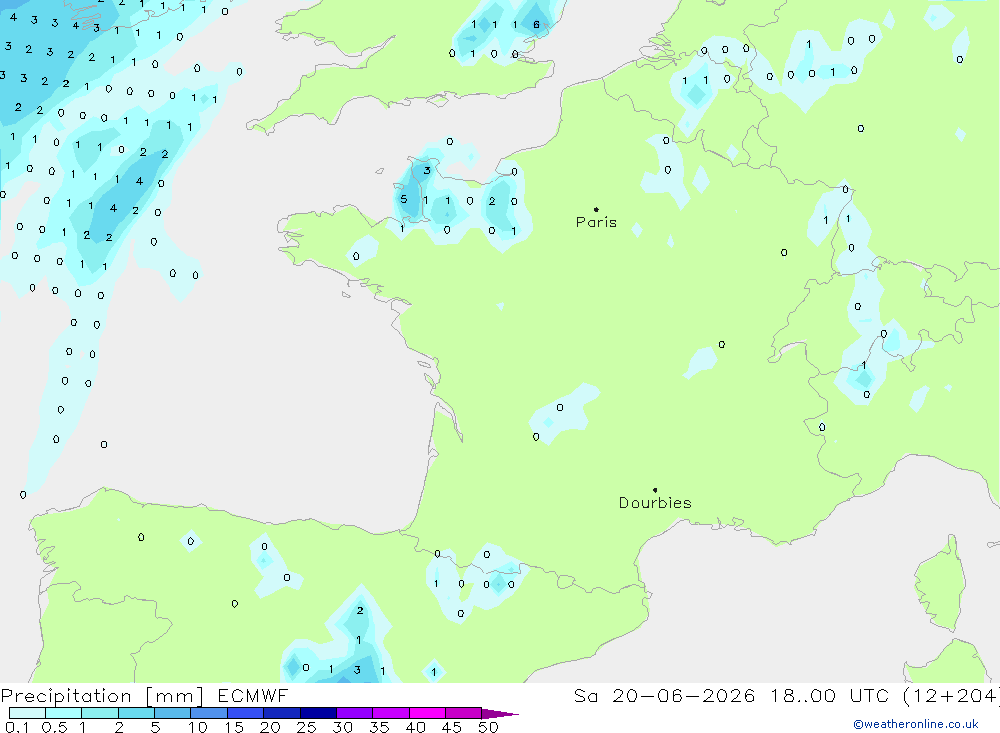Click the '(12+204)' forecast offset text

(952, 695)
